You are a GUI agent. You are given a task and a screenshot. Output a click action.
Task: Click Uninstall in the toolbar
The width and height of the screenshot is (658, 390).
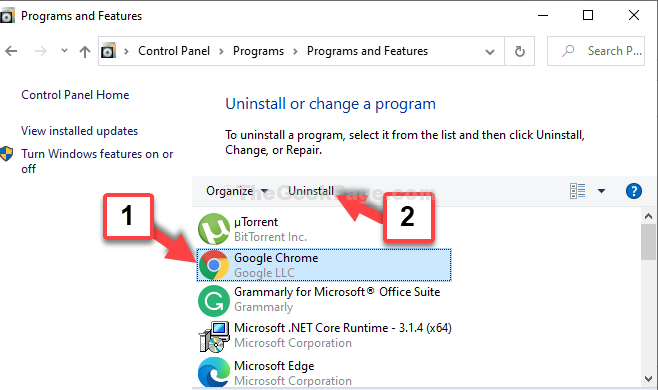tap(311, 191)
